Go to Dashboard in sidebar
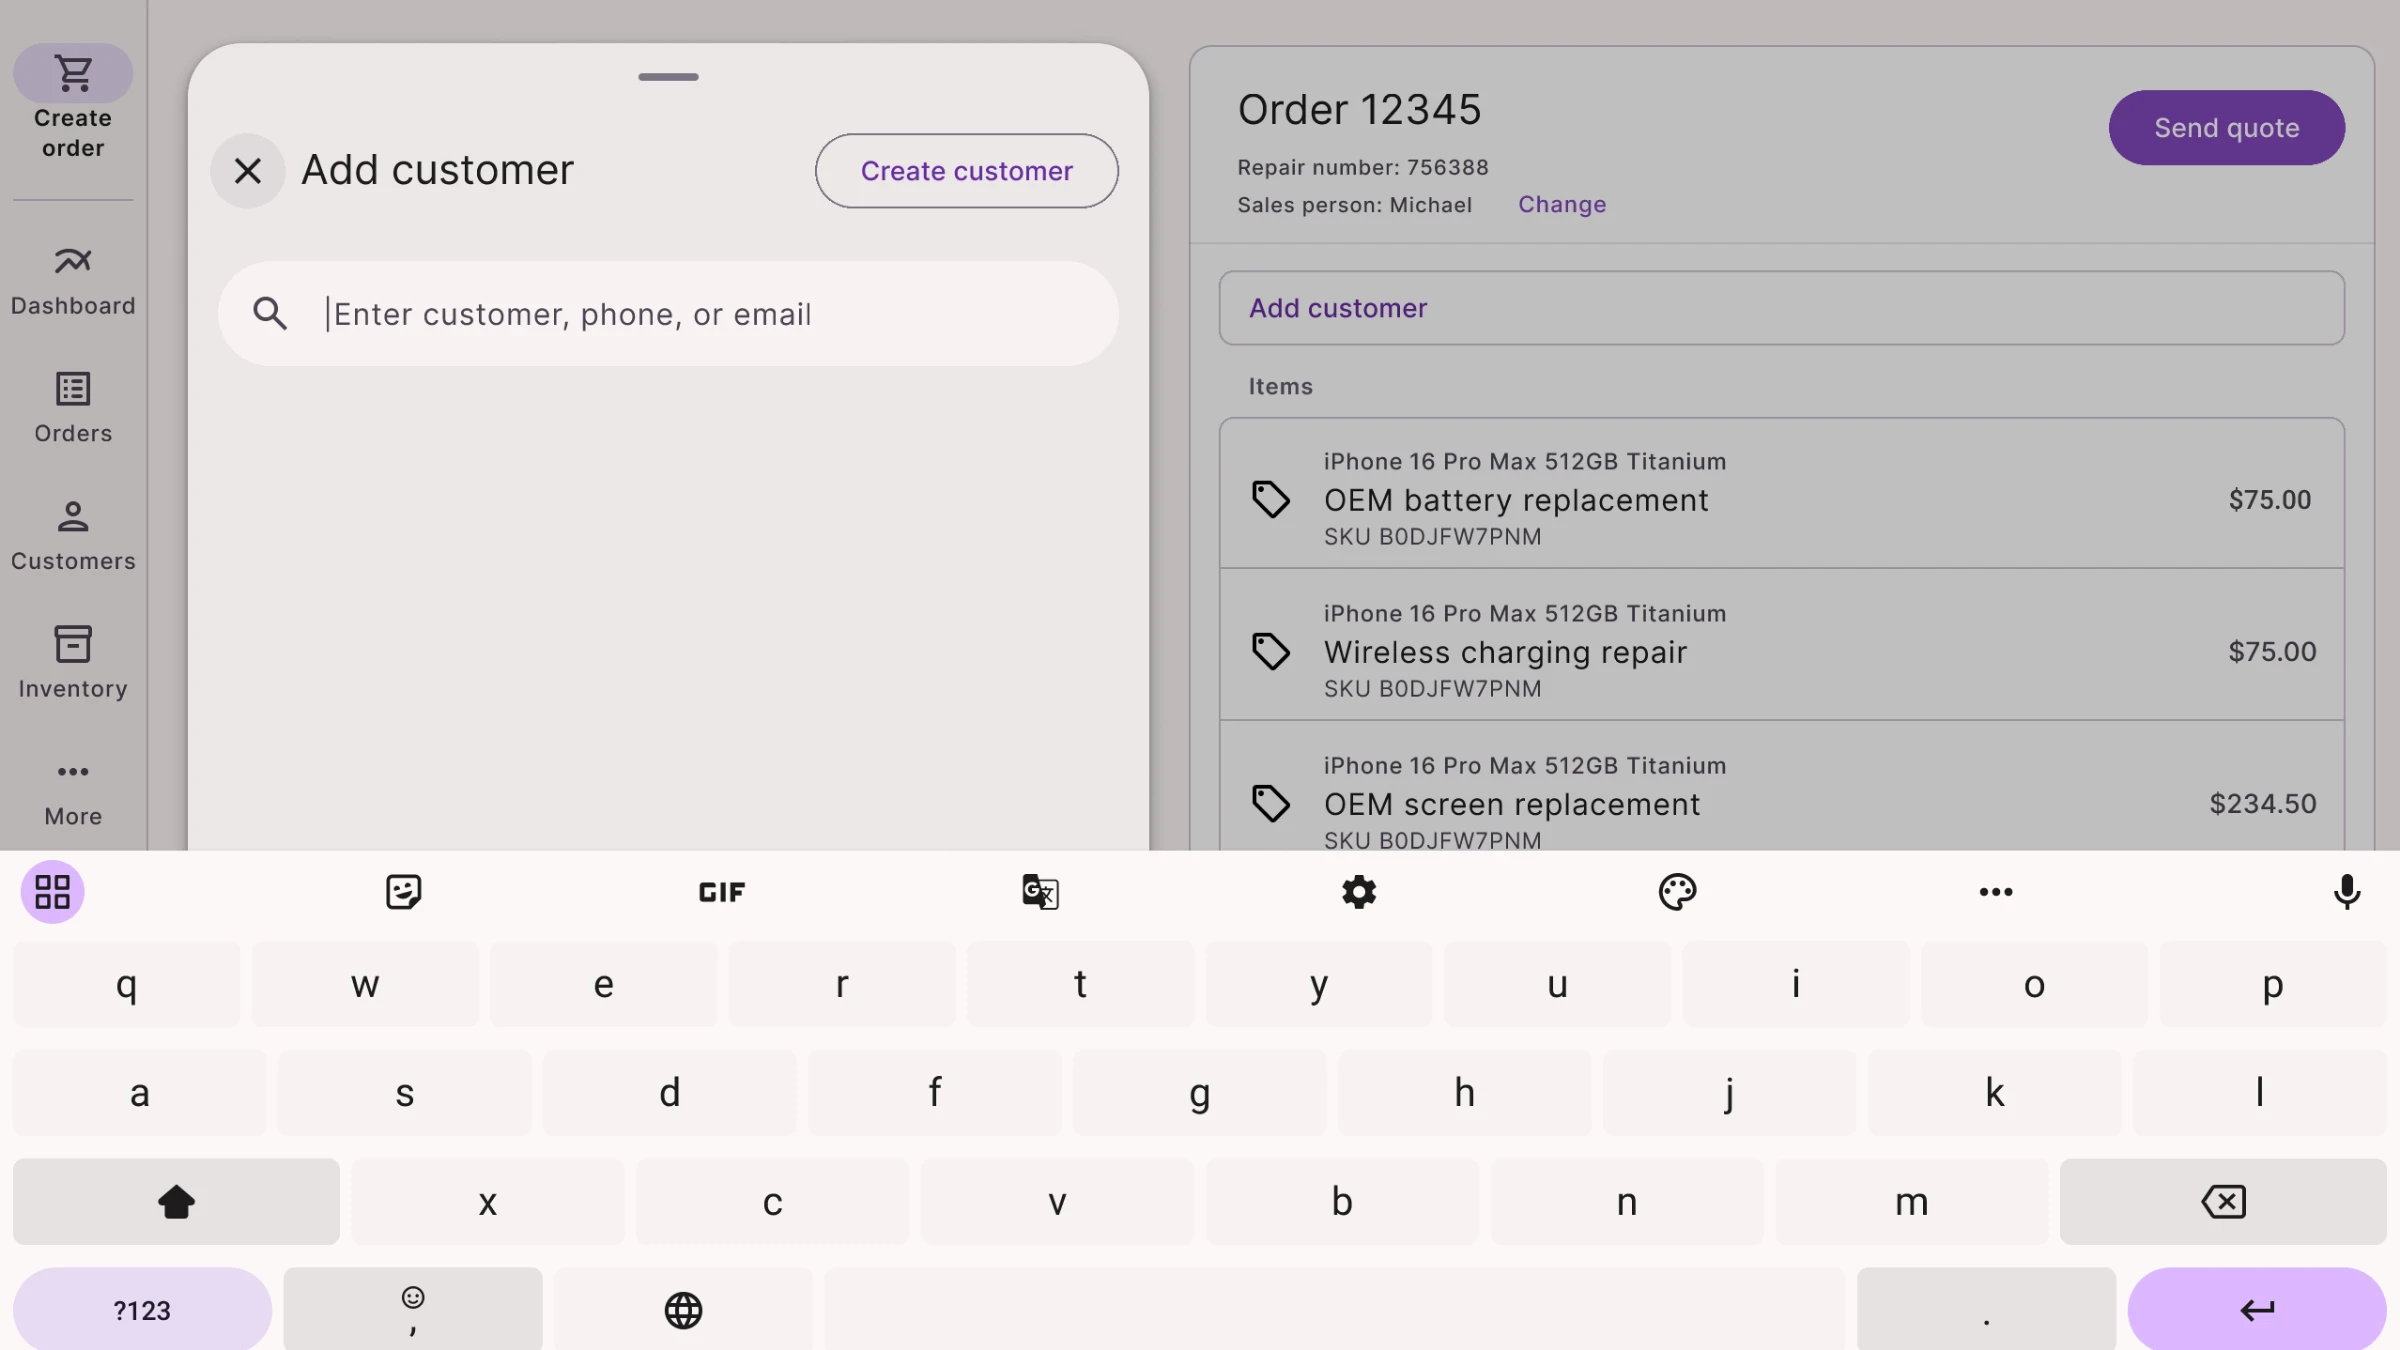This screenshot has height=1350, width=2400. point(73,281)
